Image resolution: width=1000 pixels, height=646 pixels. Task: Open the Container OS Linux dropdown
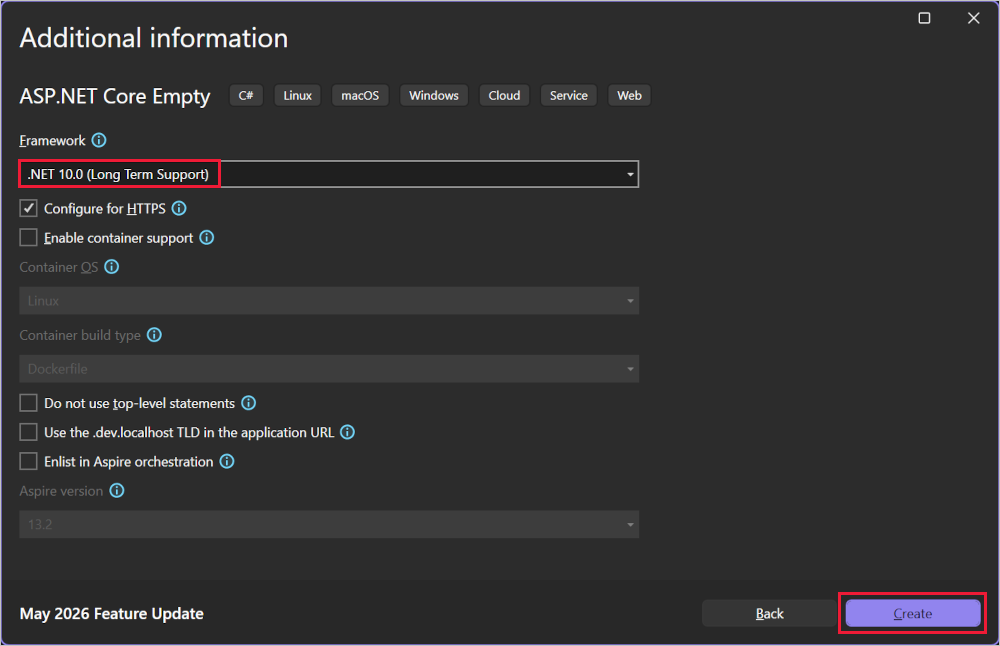click(329, 300)
